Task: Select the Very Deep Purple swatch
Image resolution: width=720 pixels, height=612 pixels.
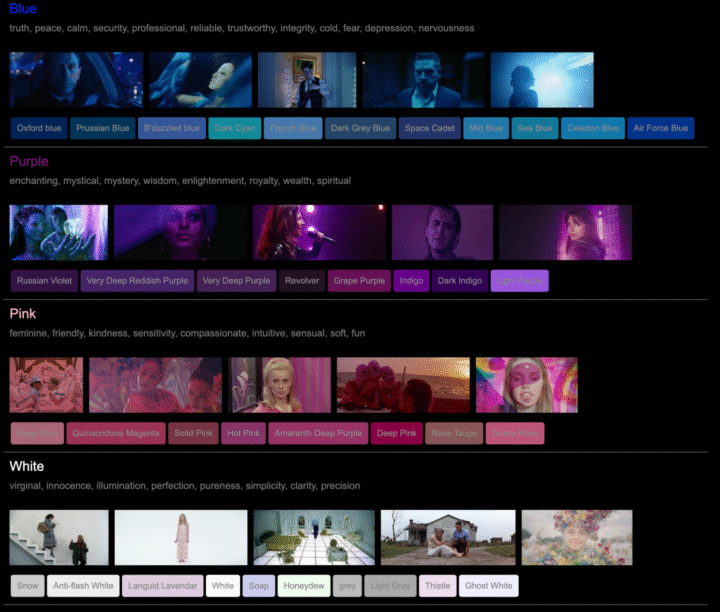Action: (236, 281)
